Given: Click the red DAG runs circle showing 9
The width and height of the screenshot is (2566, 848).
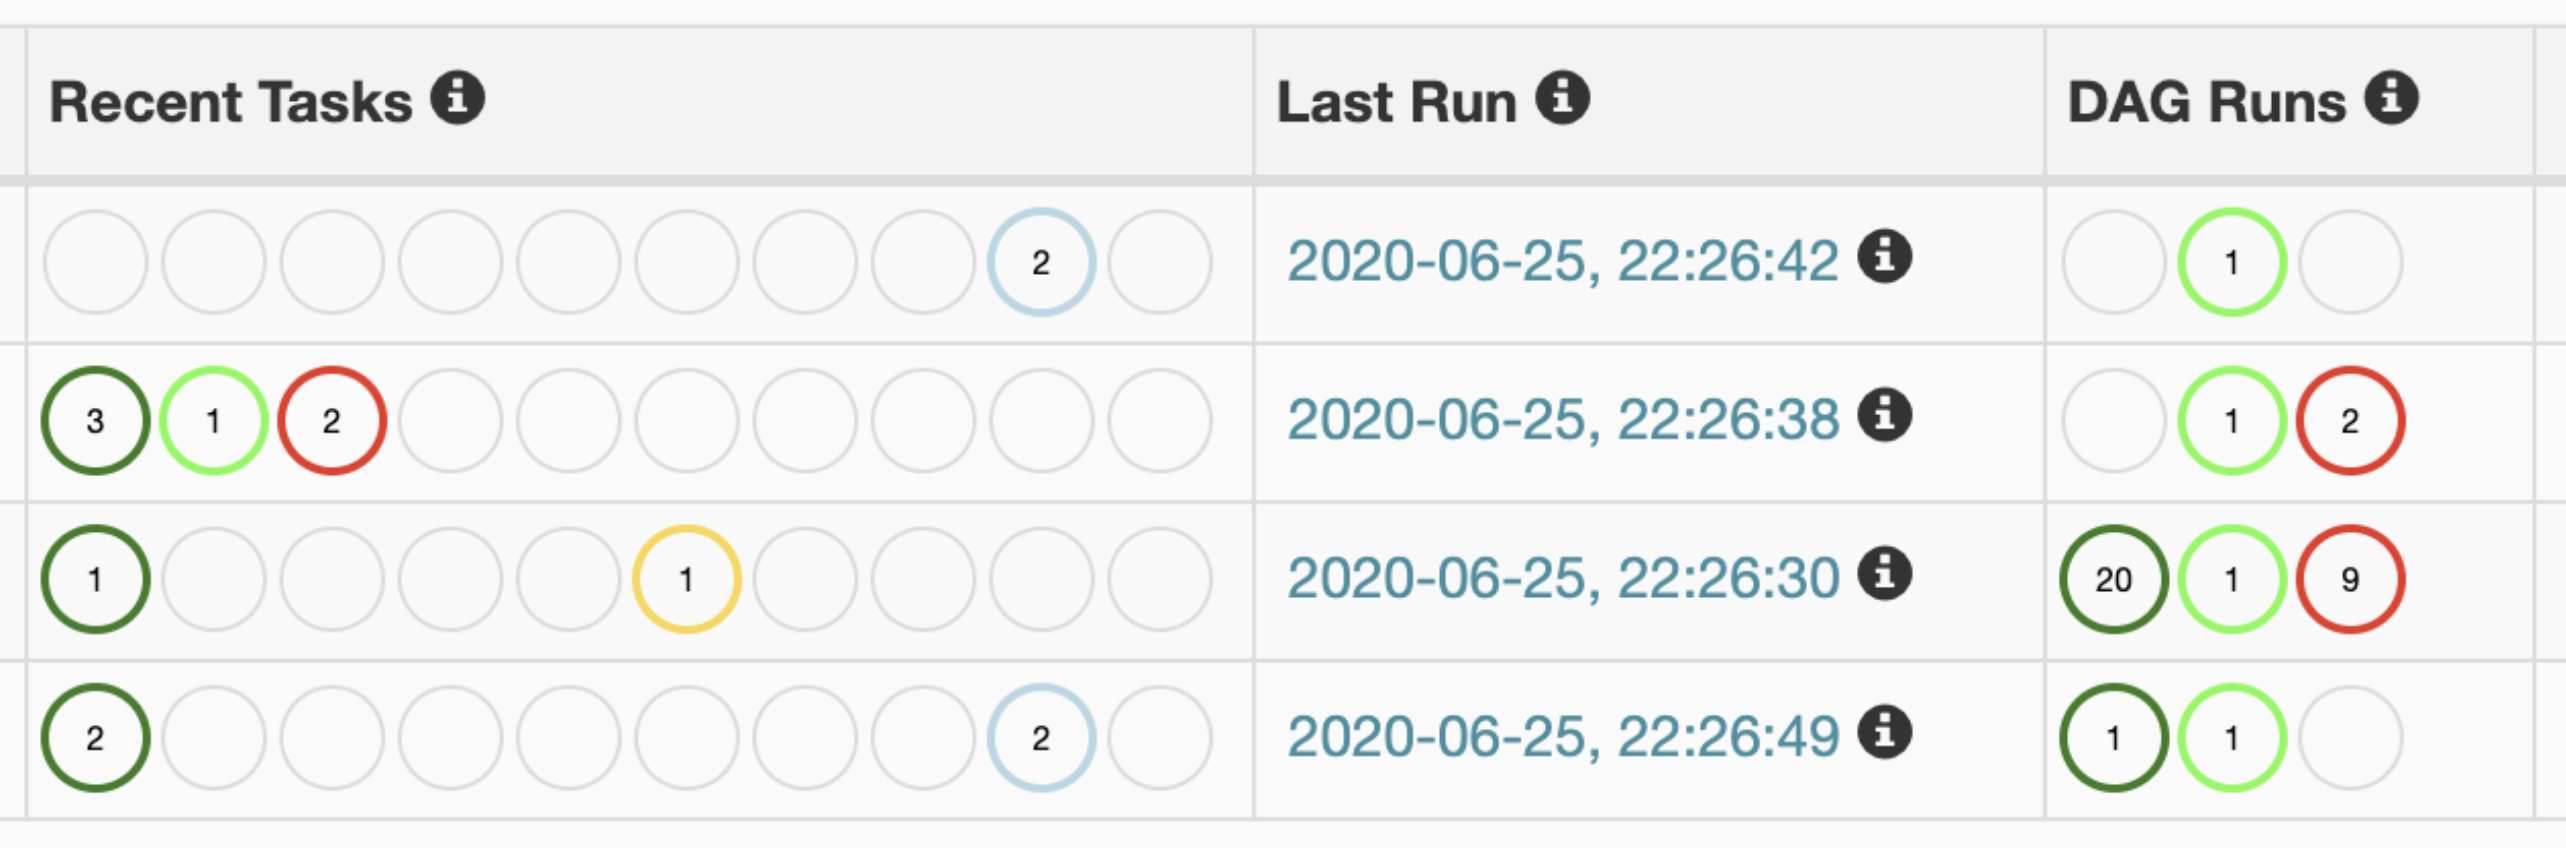Looking at the screenshot, I should point(2350,579).
